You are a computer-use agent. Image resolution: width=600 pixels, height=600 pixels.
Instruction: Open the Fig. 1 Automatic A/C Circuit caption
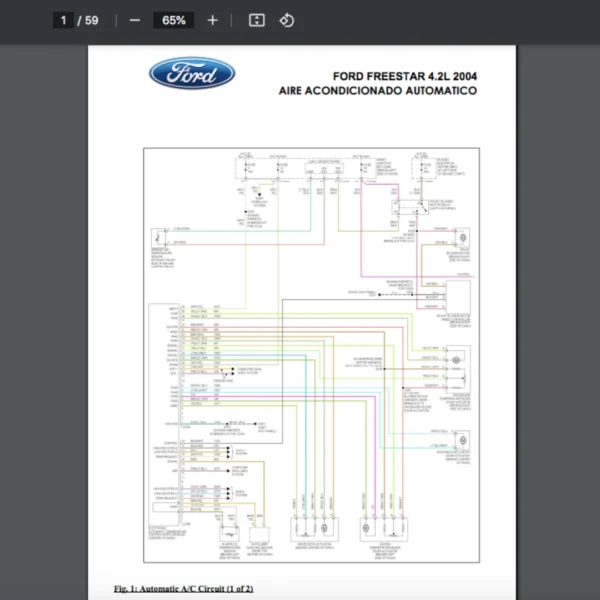tap(184, 588)
